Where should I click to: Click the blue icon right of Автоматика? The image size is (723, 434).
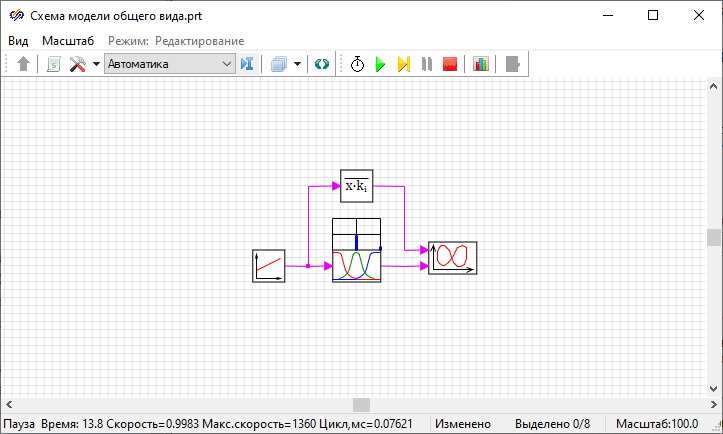click(248, 64)
